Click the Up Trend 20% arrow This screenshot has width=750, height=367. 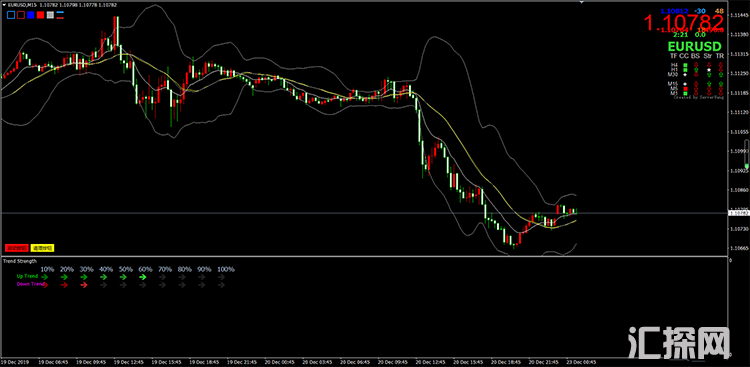[x=64, y=277]
